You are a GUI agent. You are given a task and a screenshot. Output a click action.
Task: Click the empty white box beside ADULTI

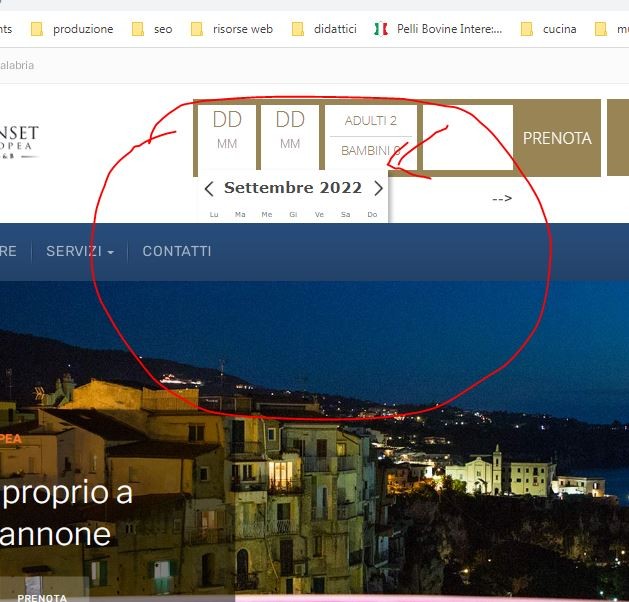click(468, 137)
